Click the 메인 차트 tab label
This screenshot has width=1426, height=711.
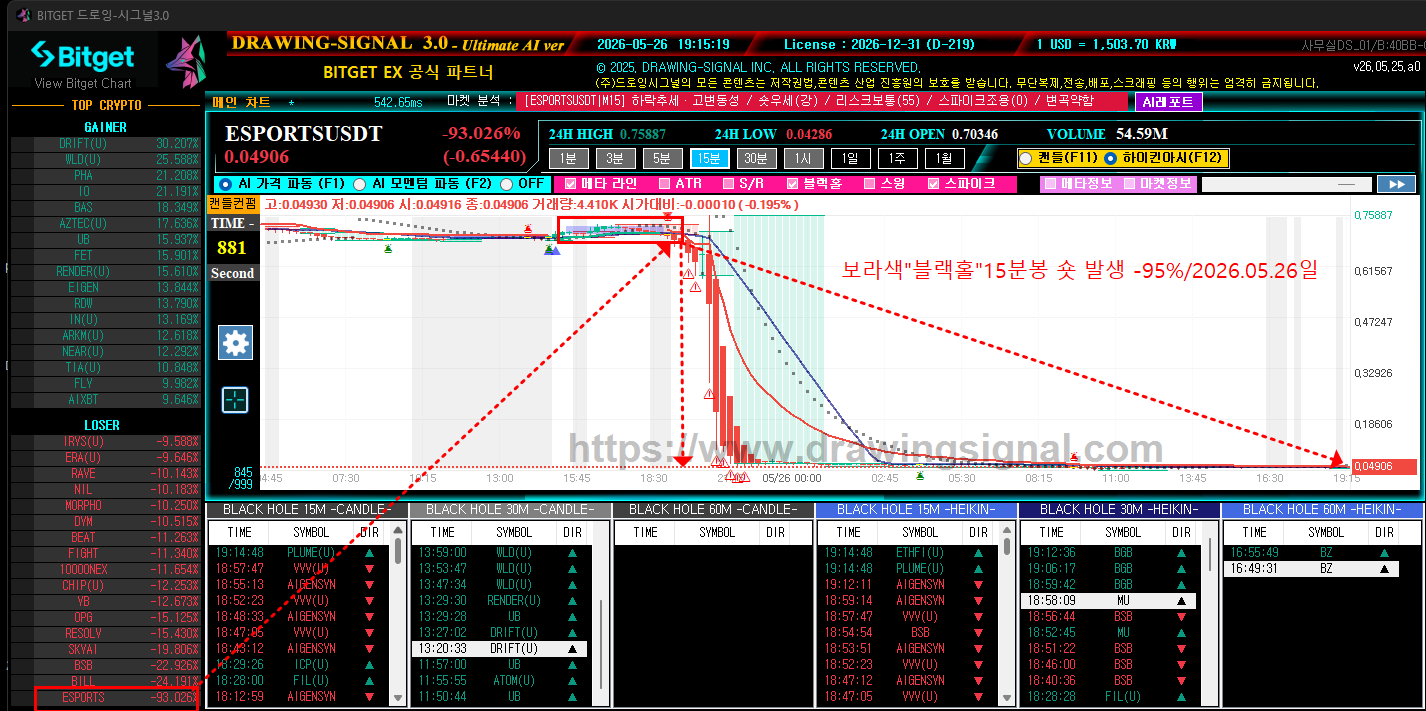(241, 102)
